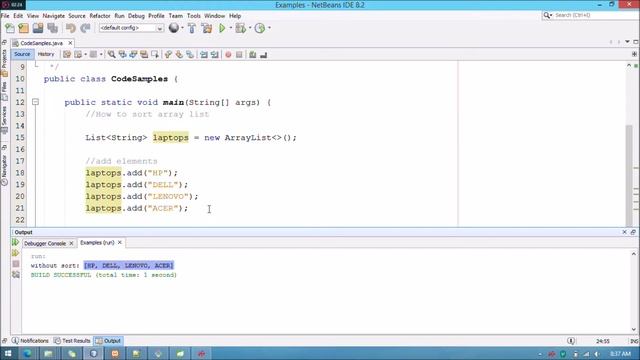Click the editor vertical scrollbar thumb
Image resolution: width=640 pixels, height=360 pixels.
point(629,176)
